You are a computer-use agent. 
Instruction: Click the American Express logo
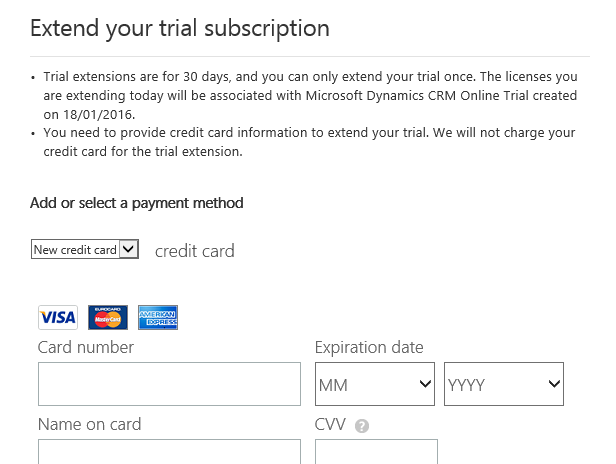coord(158,317)
